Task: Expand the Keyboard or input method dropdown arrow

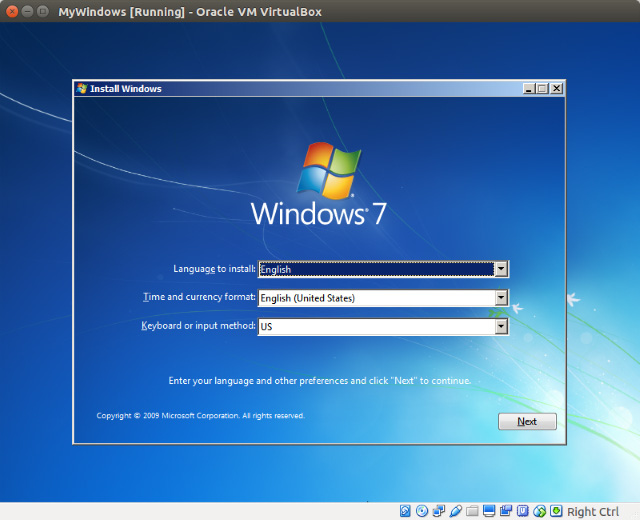Action: (x=501, y=326)
